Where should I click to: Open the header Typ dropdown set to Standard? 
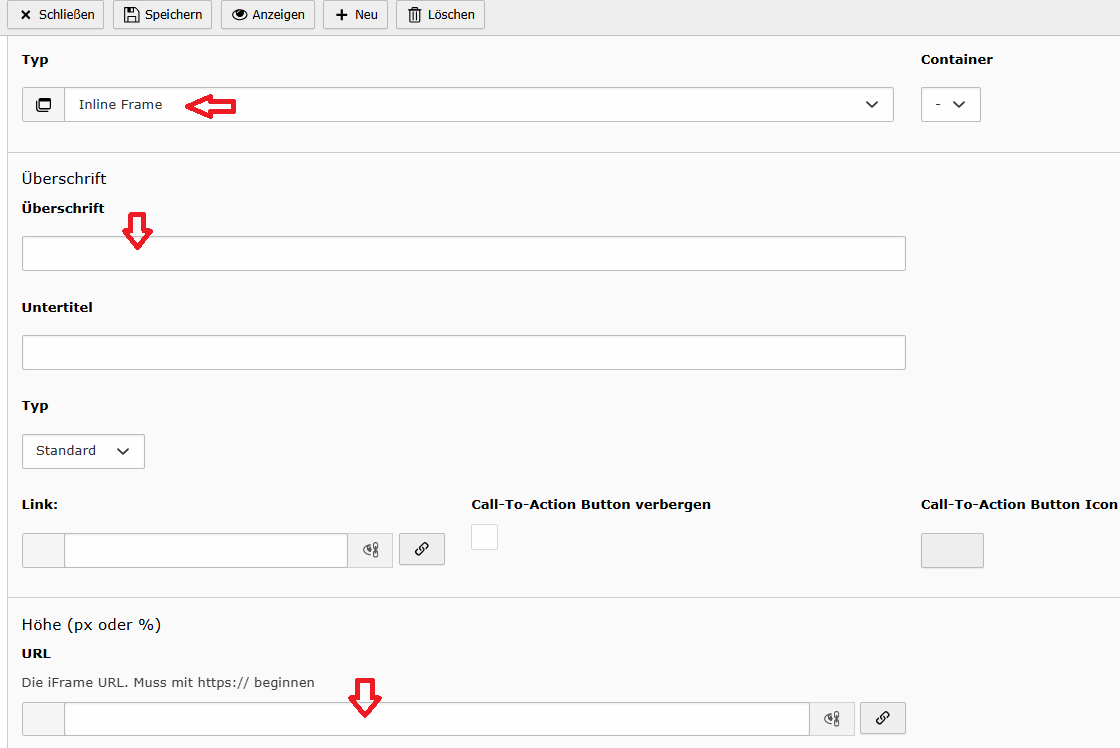[83, 451]
